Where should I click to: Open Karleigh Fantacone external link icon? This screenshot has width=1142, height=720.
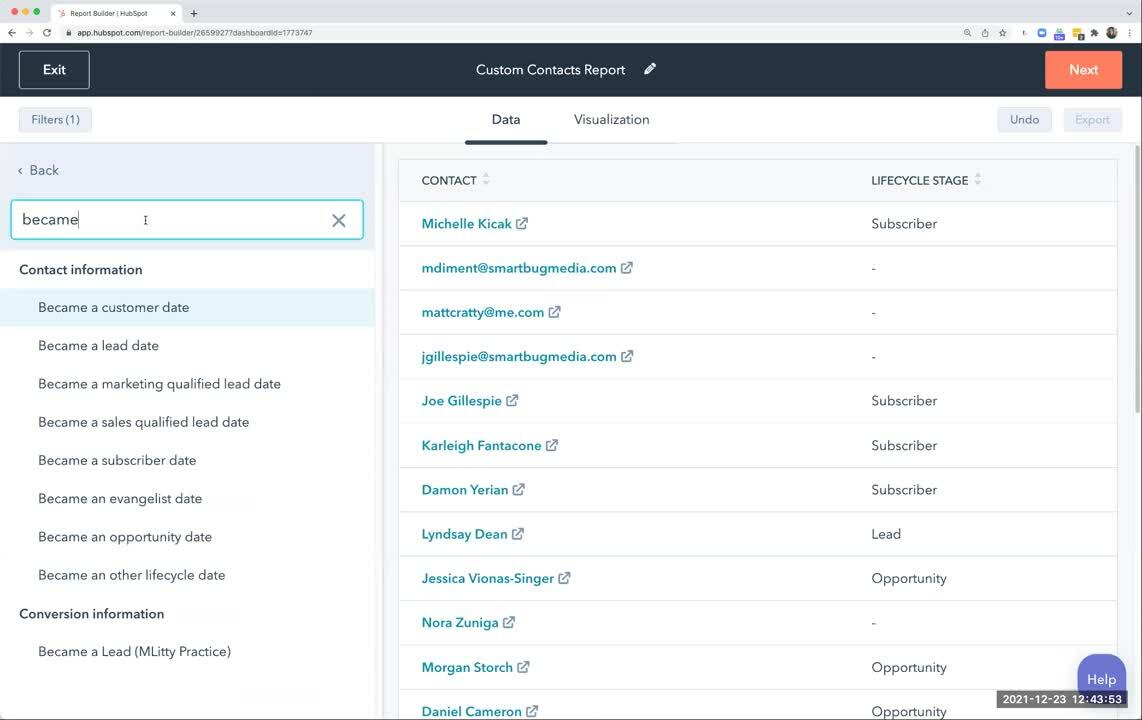tap(552, 445)
